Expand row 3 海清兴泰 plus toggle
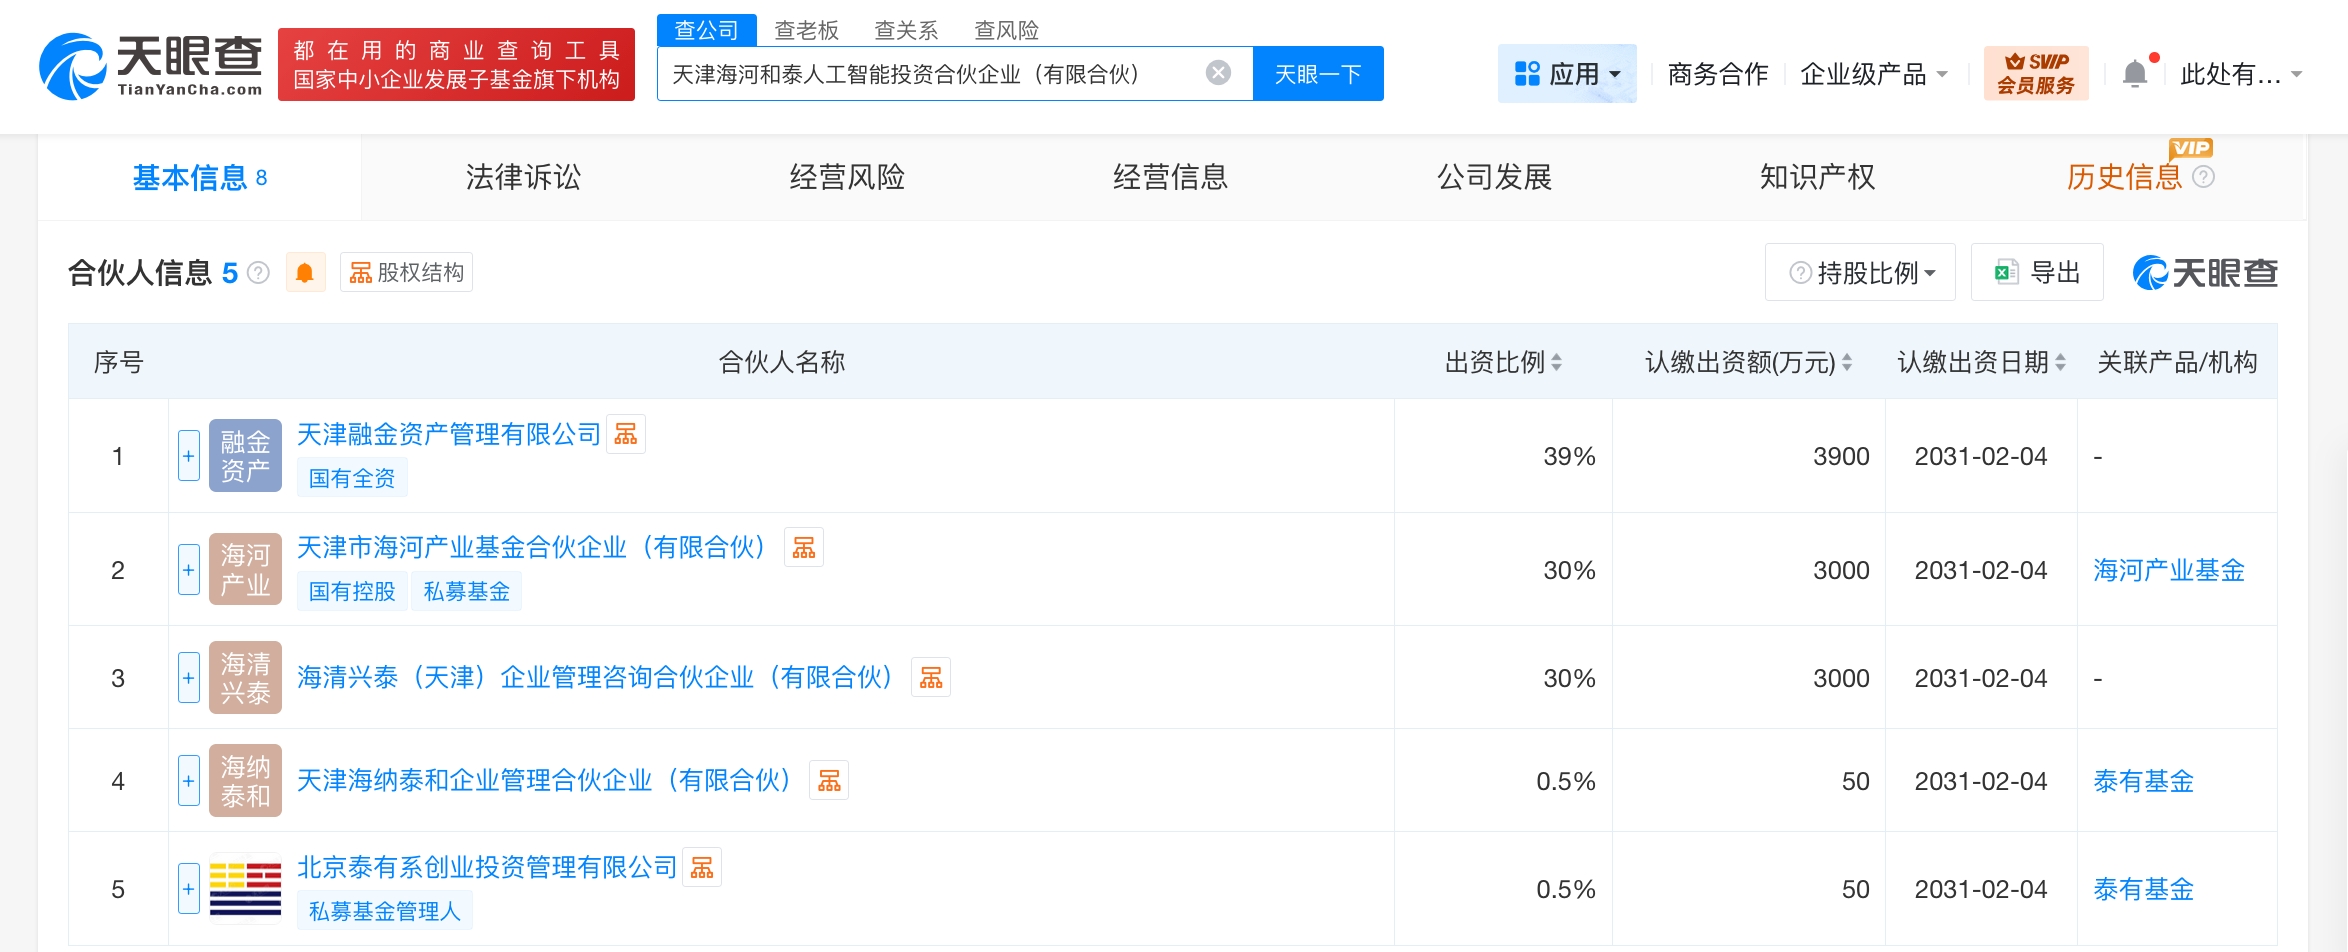The width and height of the screenshot is (2348, 952). click(188, 678)
